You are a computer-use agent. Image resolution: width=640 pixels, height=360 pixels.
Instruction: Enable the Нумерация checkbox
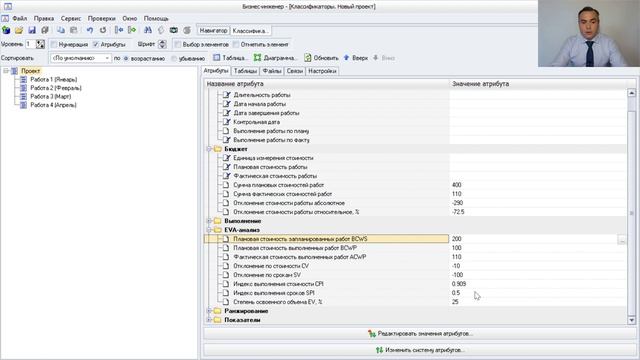coord(54,44)
